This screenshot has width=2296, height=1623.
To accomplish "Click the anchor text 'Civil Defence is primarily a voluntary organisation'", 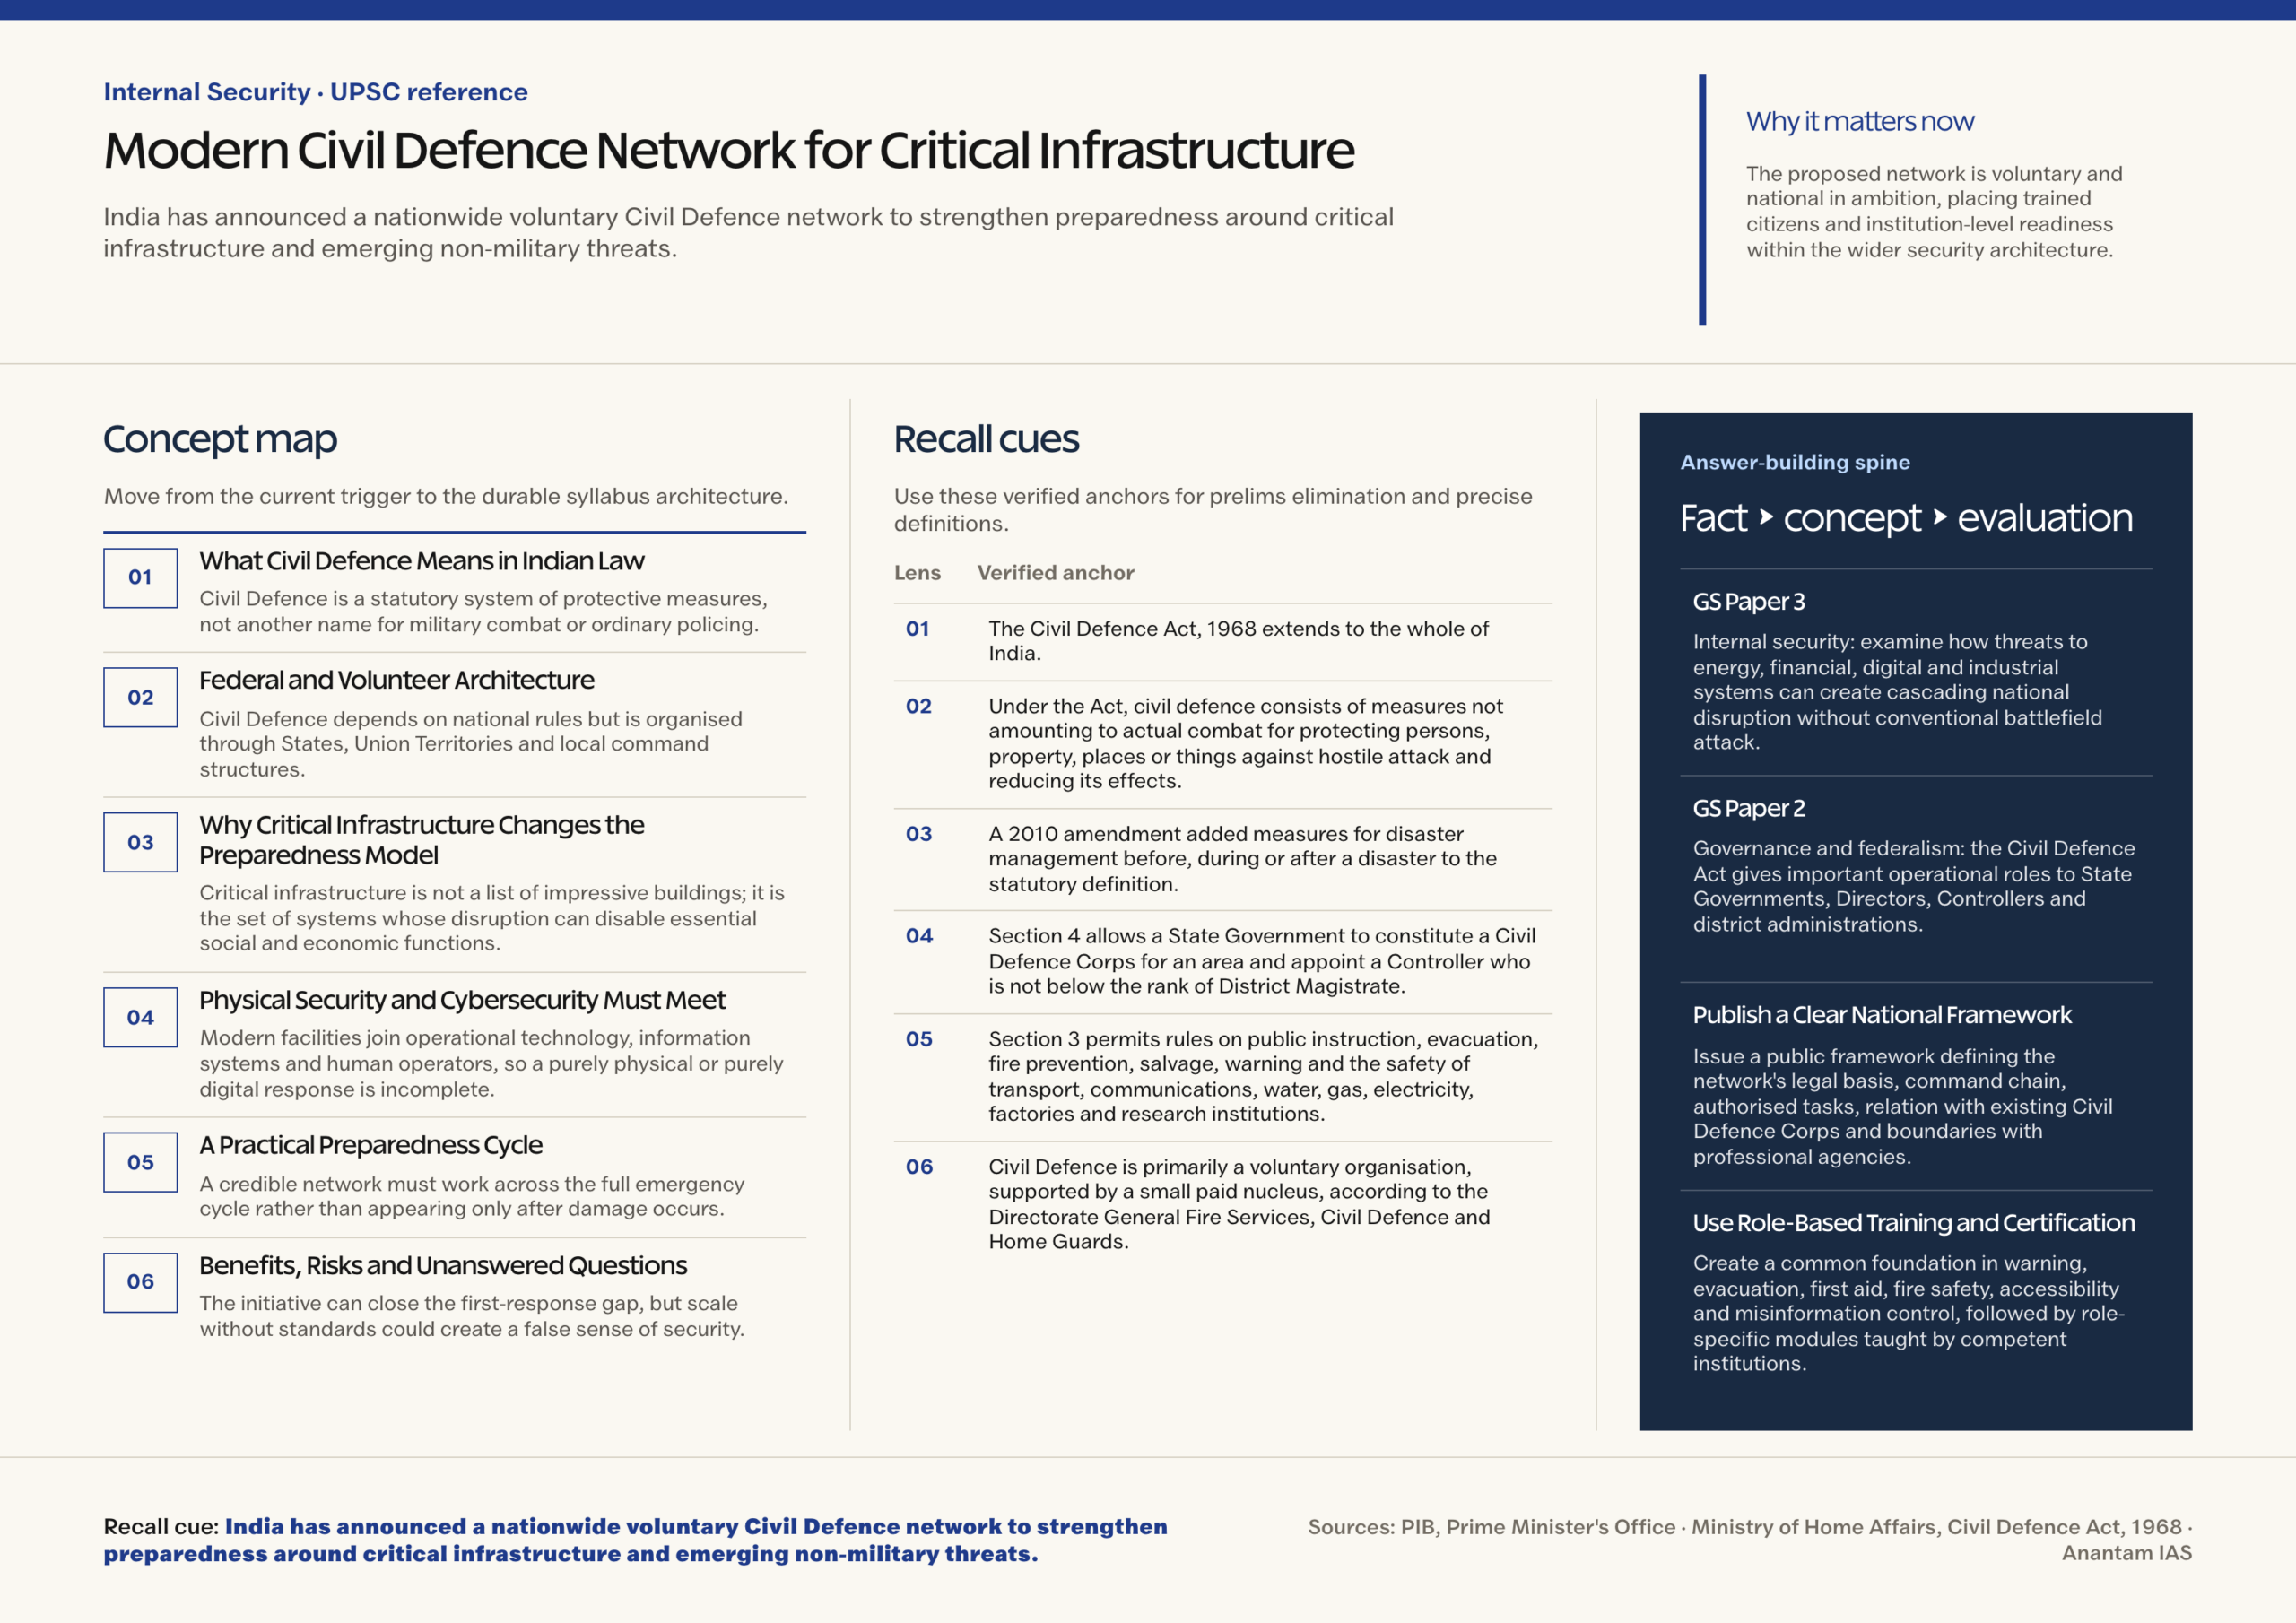I will click(1239, 1204).
